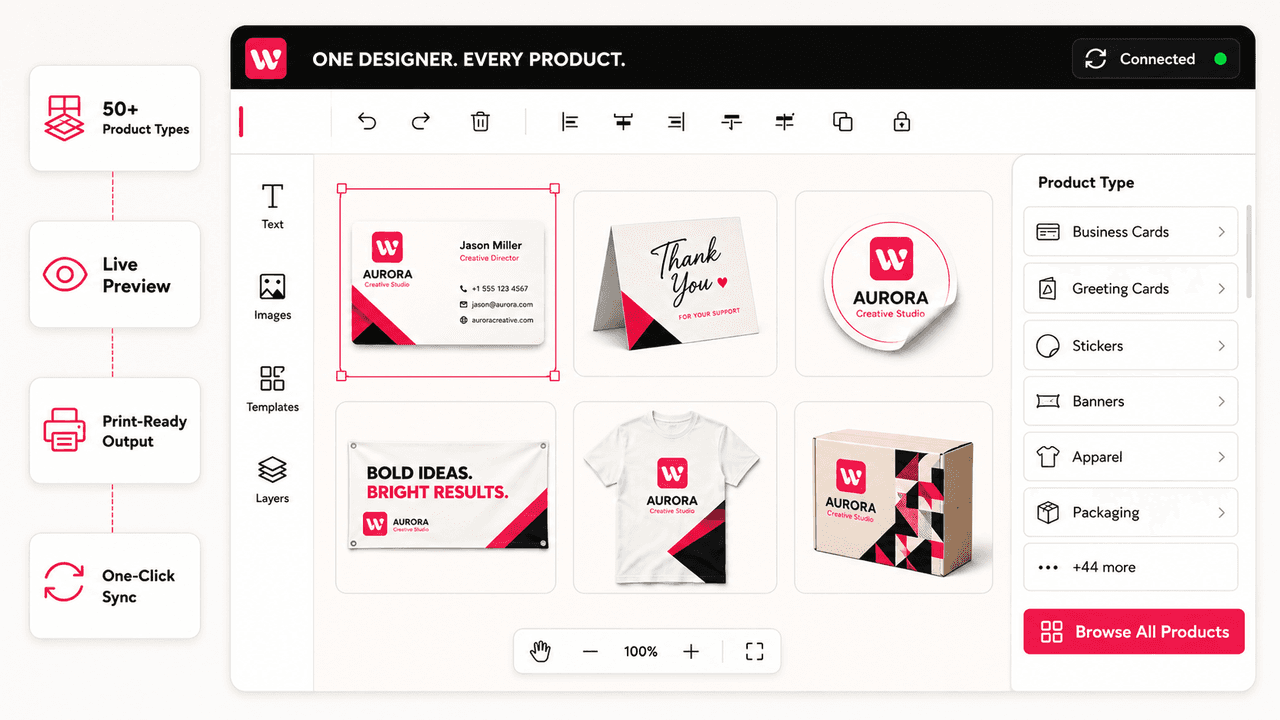Screen dimensions: 1280x720
Task: Click the 50+ Product Types card icon
Action: [65, 118]
